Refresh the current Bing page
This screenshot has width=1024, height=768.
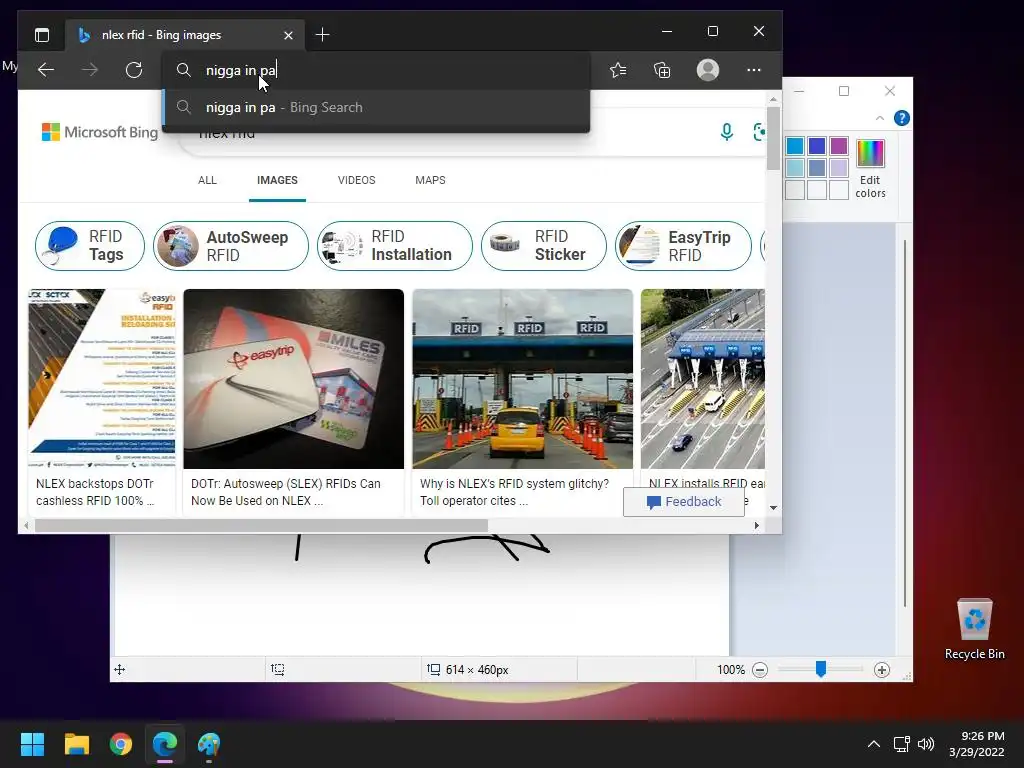(x=134, y=70)
